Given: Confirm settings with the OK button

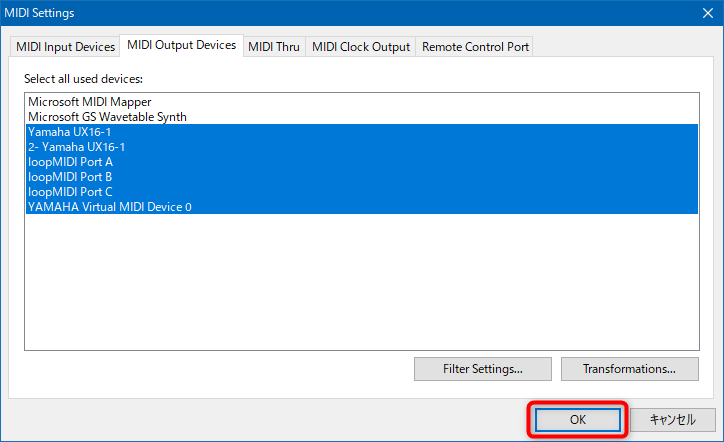Looking at the screenshot, I should tap(578, 419).
